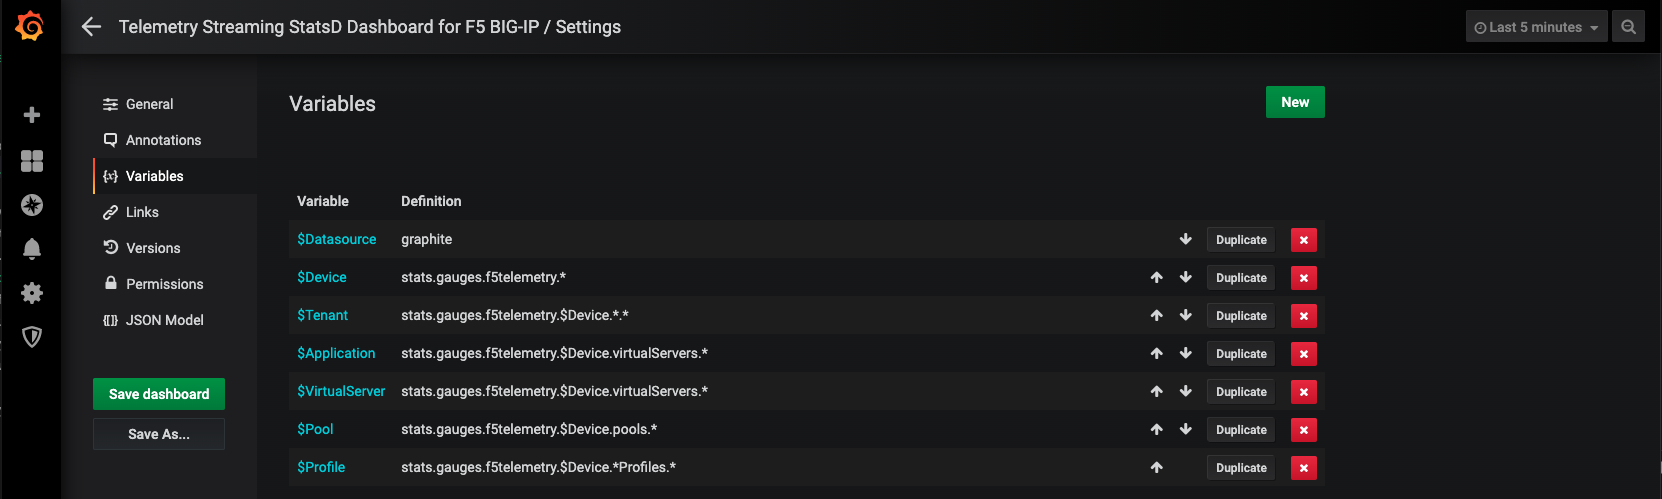Open the Explore compass icon
This screenshot has height=499, width=1662.
coord(32,205)
